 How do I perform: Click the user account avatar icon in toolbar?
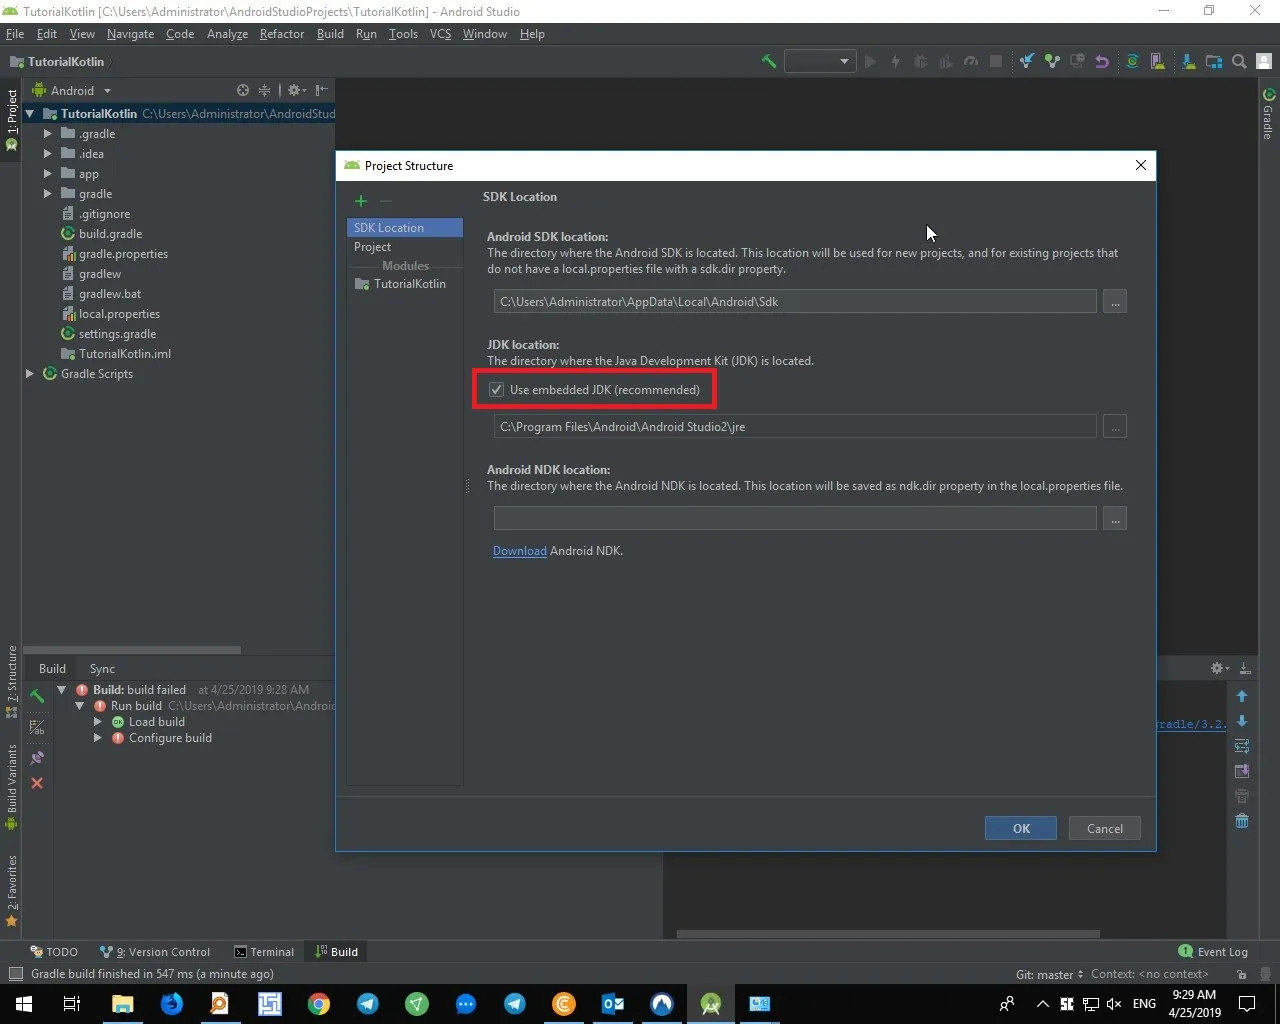pyautogui.click(x=1264, y=62)
